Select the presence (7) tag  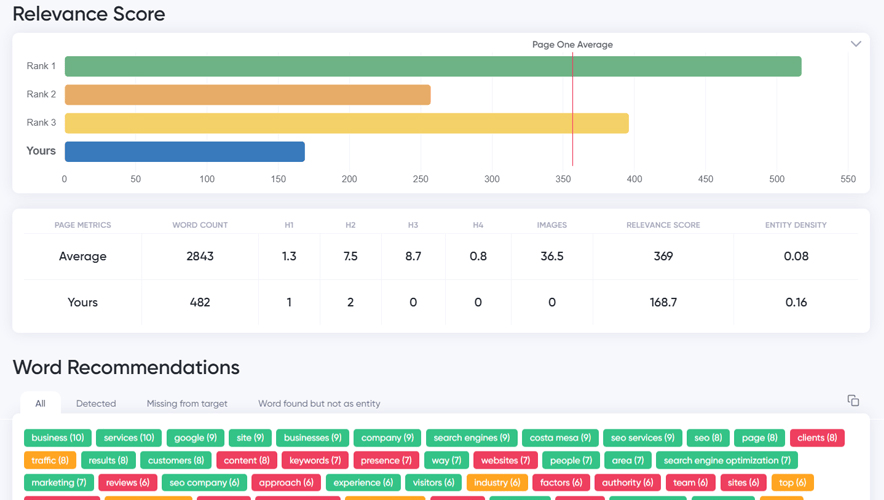click(386, 461)
